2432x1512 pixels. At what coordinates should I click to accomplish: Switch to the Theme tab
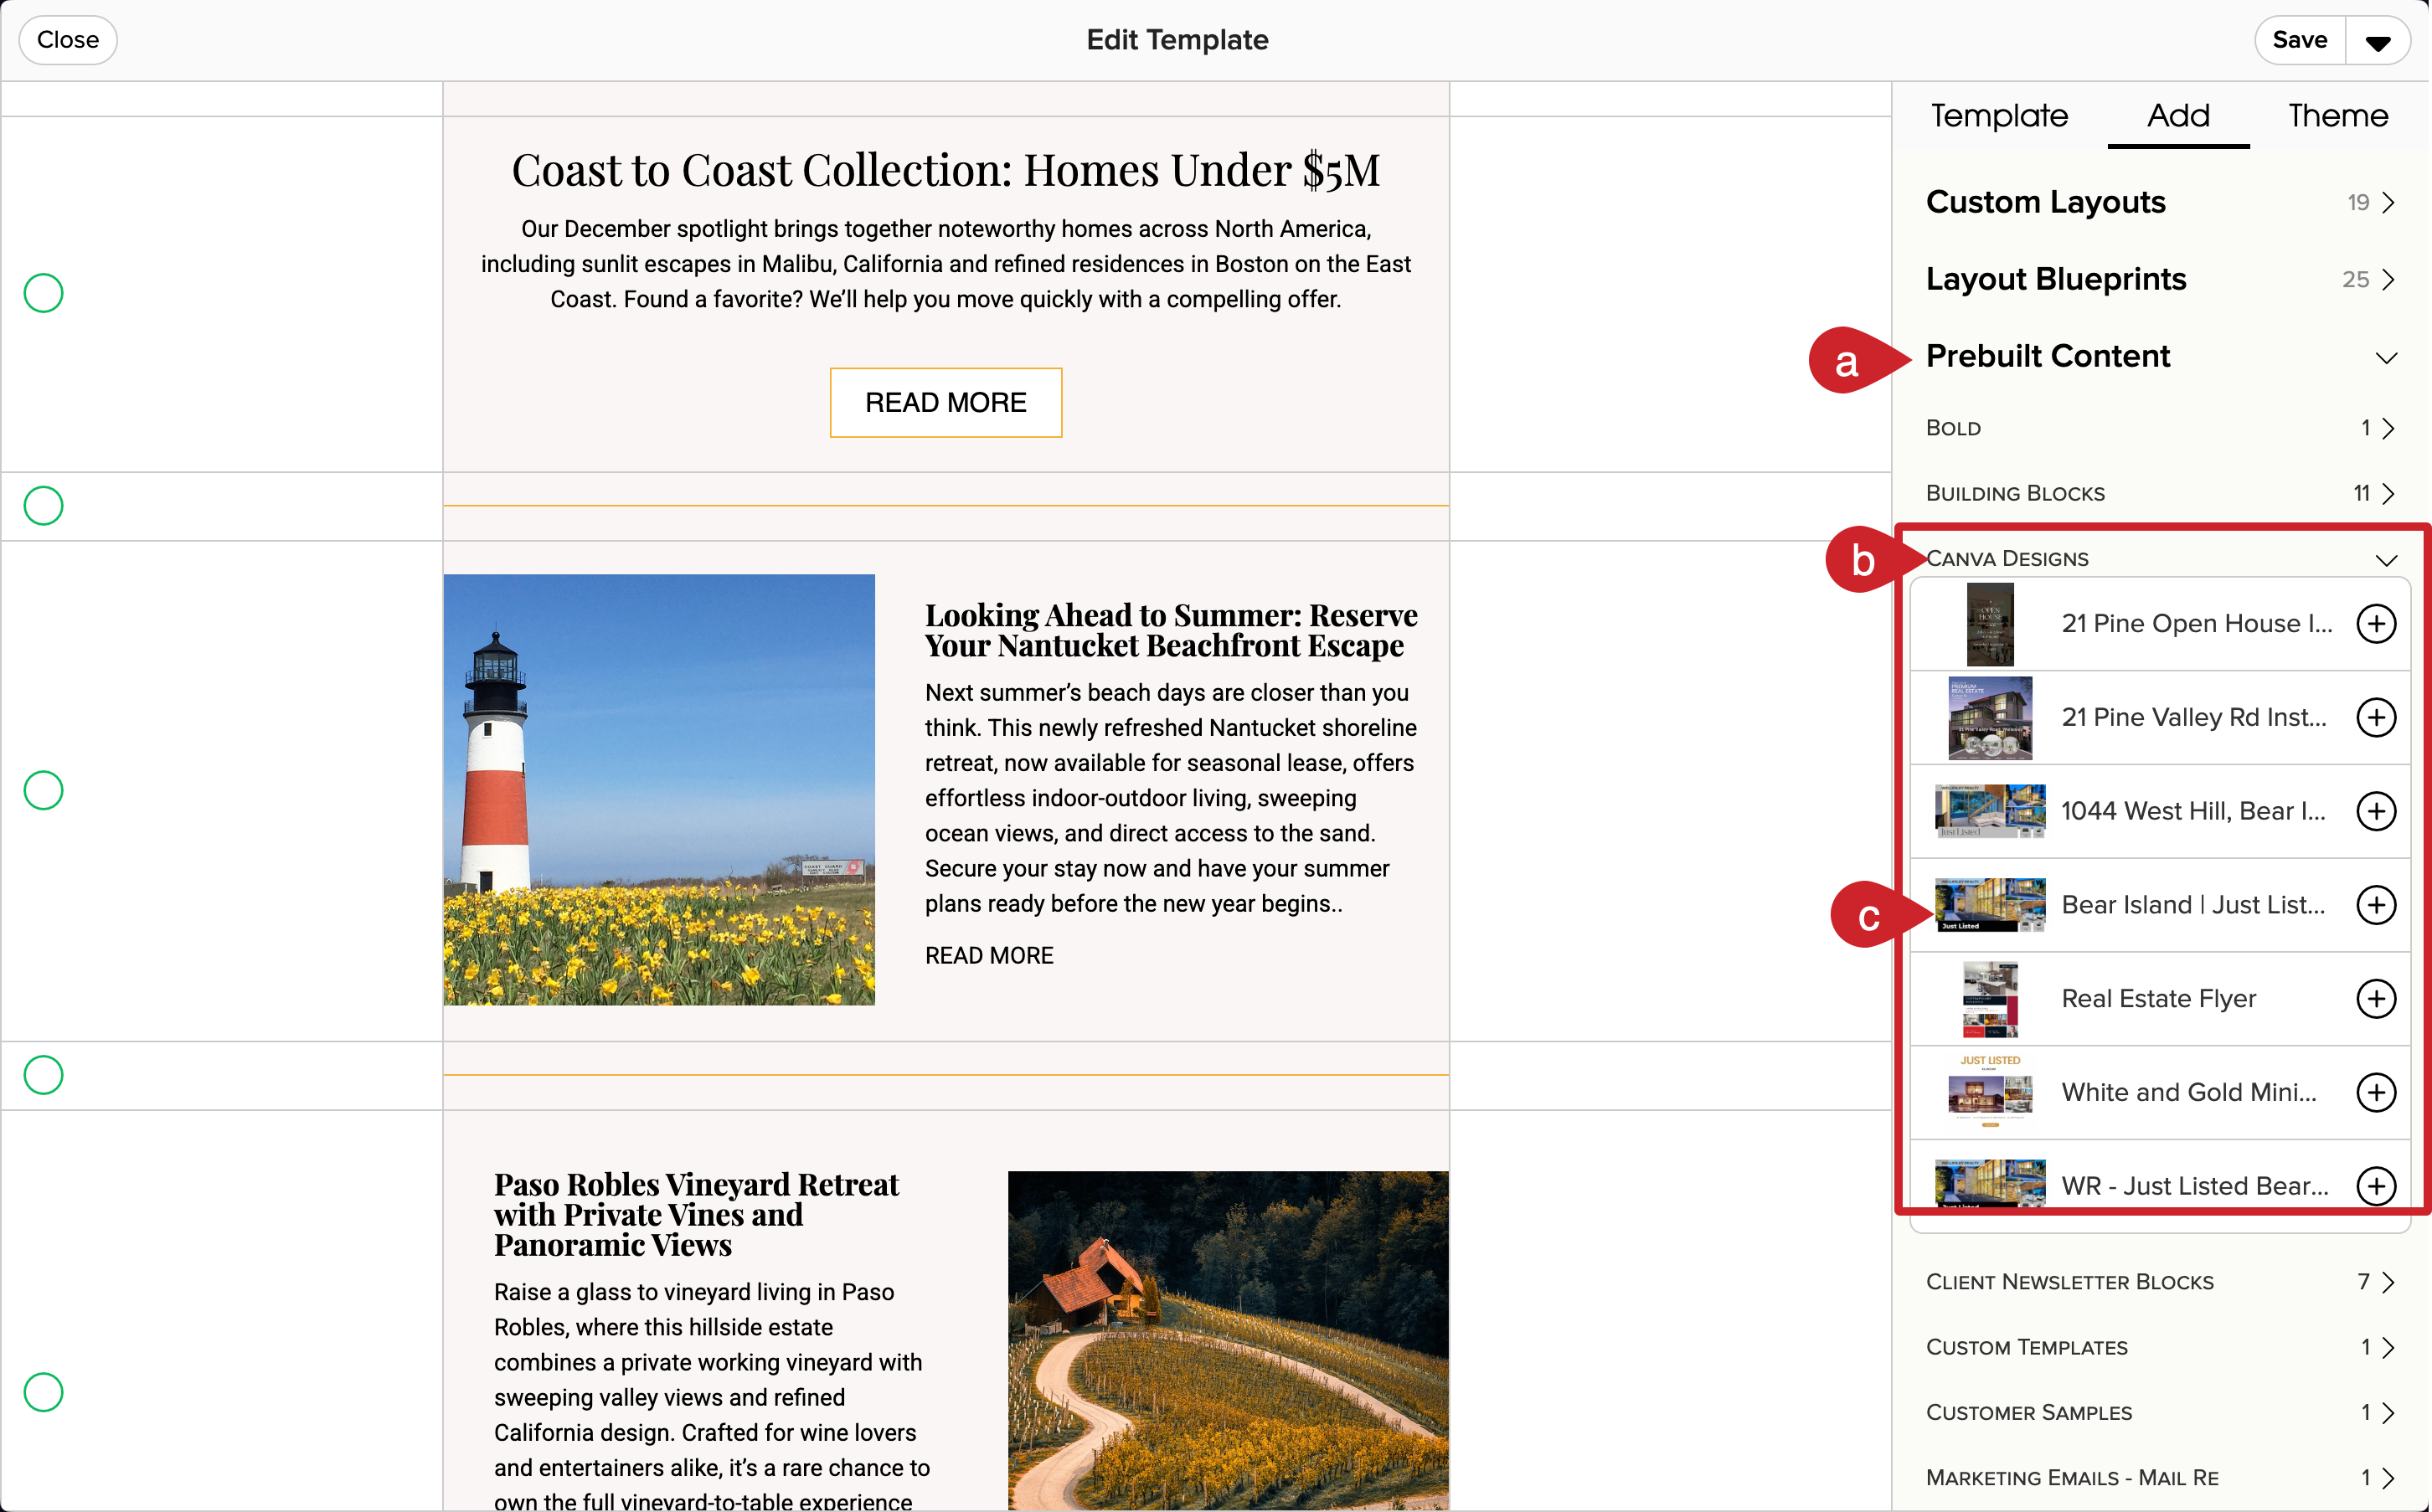coord(2338,116)
